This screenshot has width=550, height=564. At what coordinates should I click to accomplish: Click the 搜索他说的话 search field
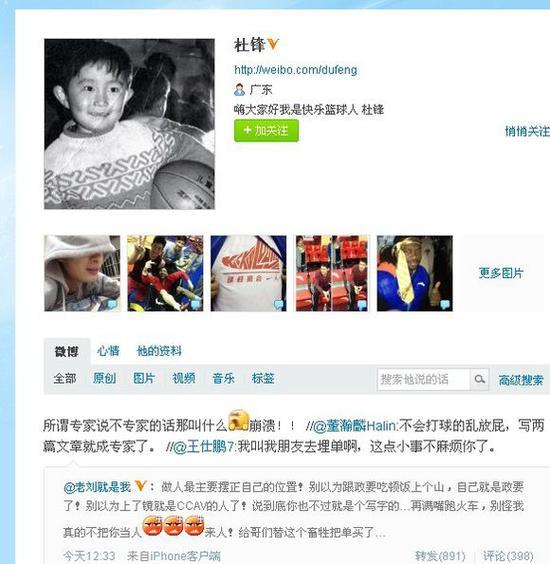click(423, 379)
